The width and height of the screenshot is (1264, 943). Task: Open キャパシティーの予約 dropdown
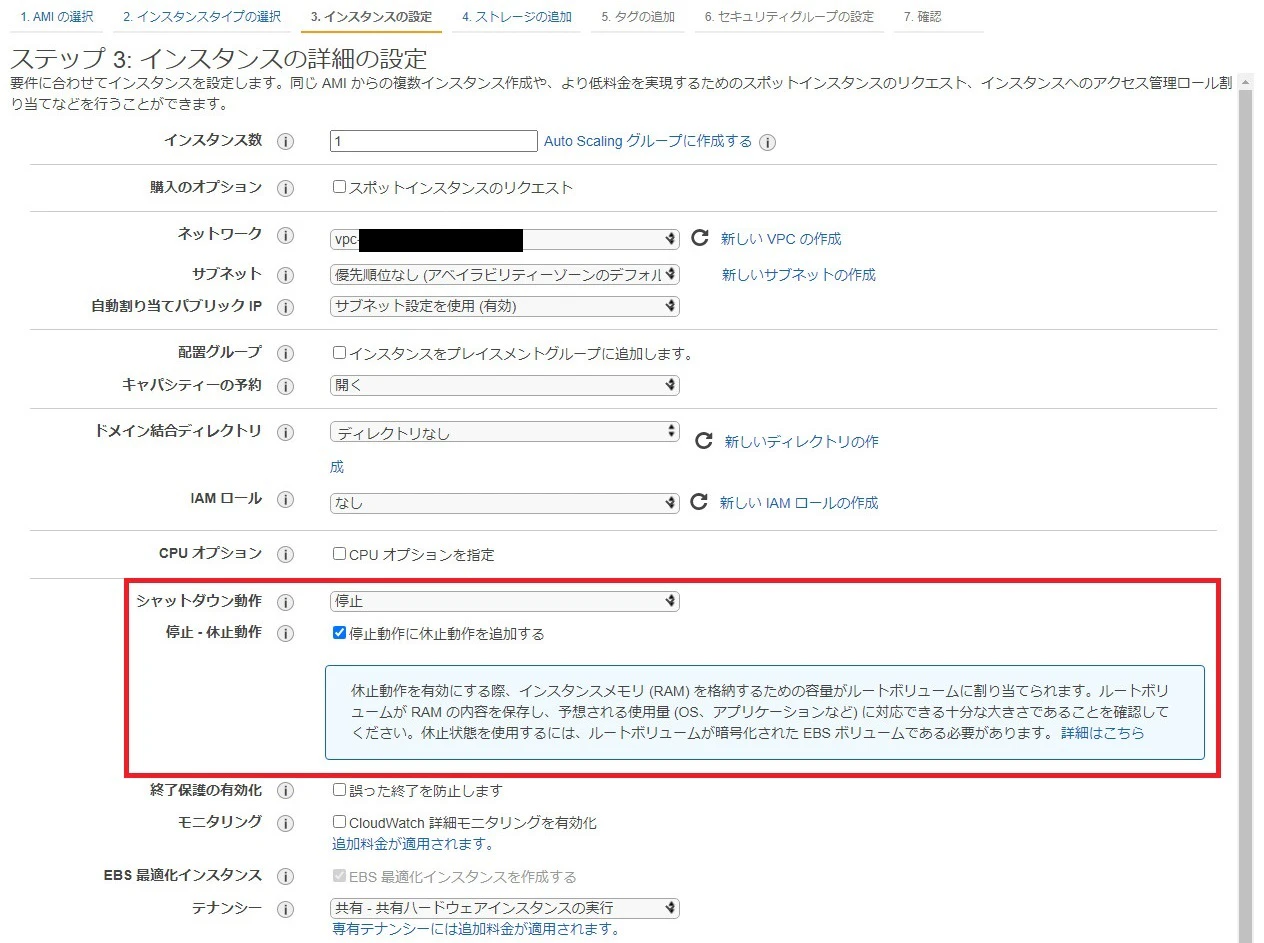pyautogui.click(x=505, y=385)
